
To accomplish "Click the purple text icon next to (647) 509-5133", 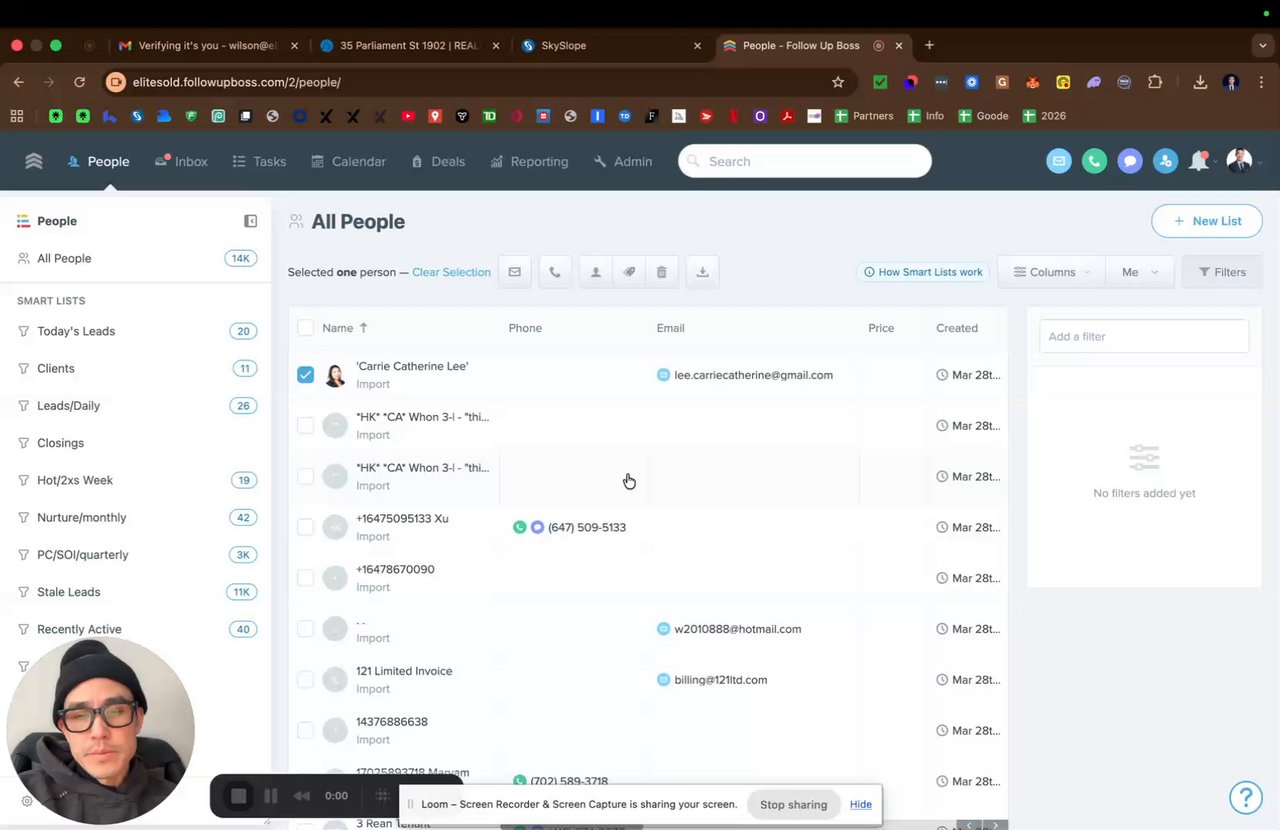I will pyautogui.click(x=537, y=527).
